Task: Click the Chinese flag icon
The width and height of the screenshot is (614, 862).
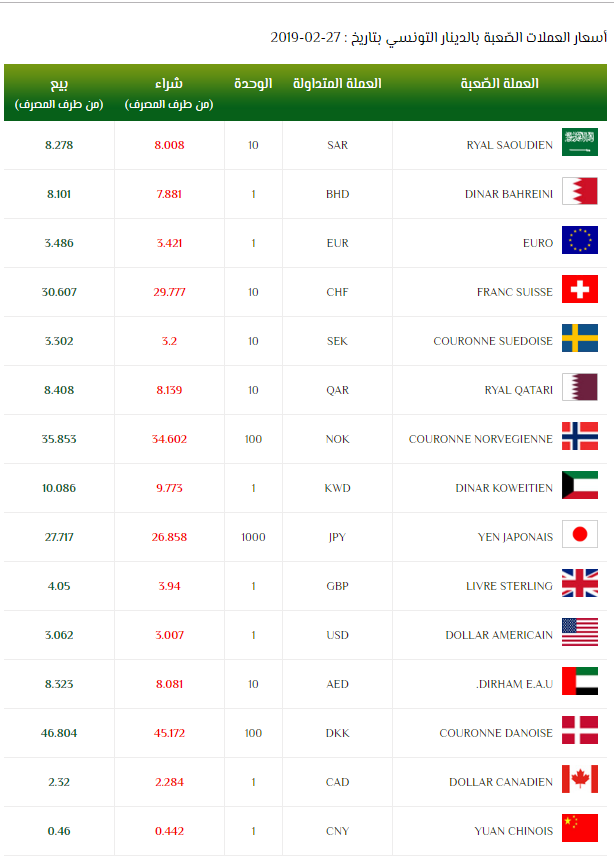Action: click(x=579, y=830)
